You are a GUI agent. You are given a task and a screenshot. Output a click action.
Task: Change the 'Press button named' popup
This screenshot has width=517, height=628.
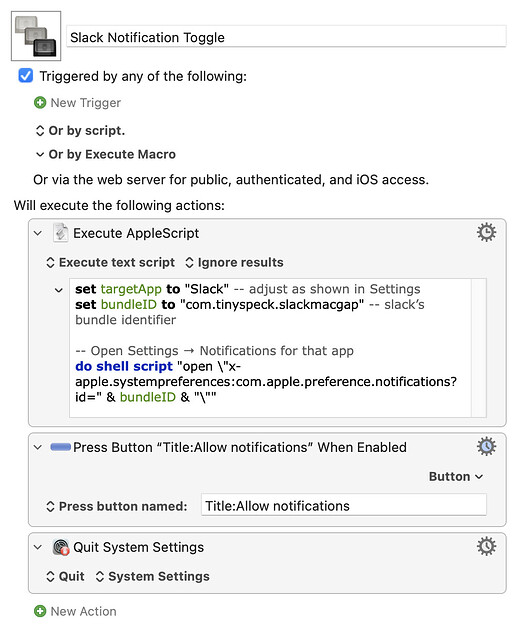tap(117, 506)
